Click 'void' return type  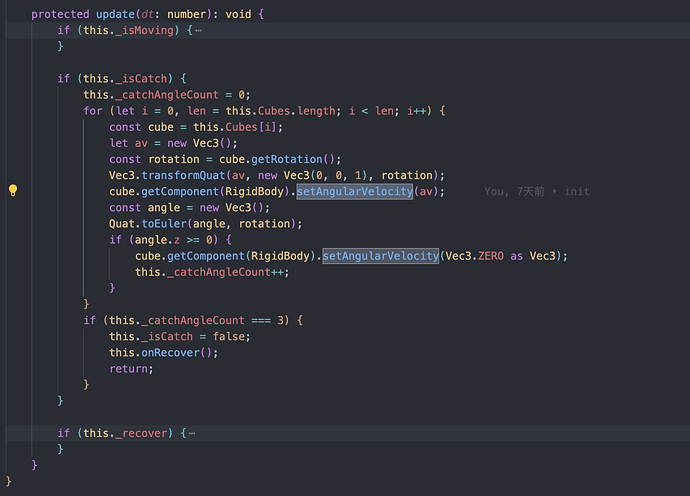[x=238, y=14]
